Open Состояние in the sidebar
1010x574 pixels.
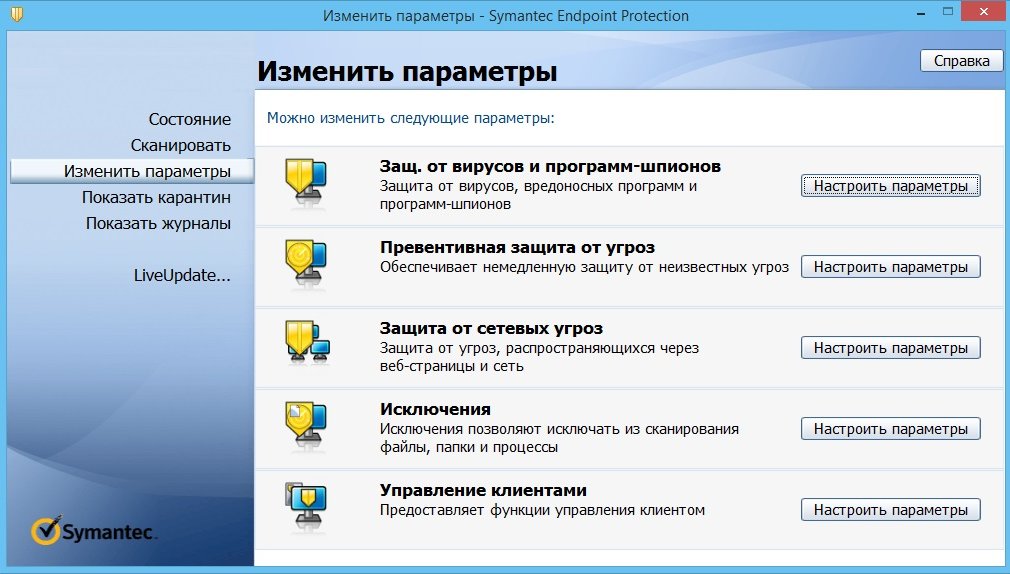tap(189, 119)
